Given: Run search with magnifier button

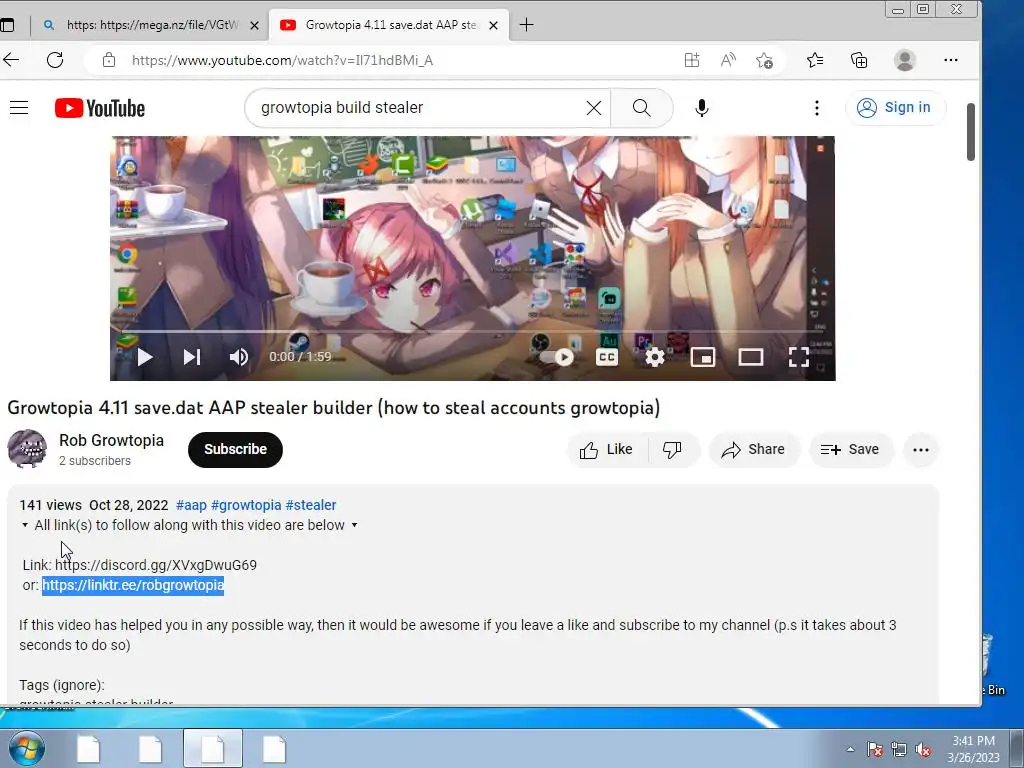Looking at the screenshot, I should coord(641,108).
